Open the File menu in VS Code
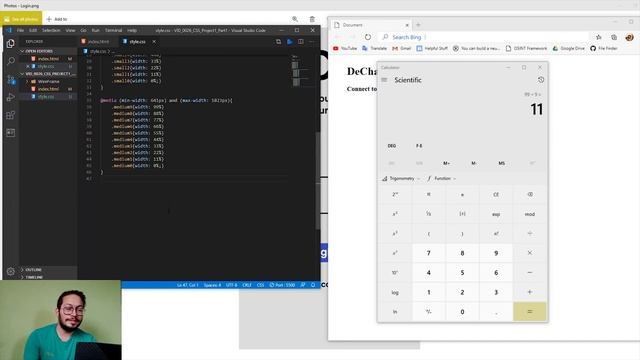Viewport: 640px width, 360px height. point(20,31)
